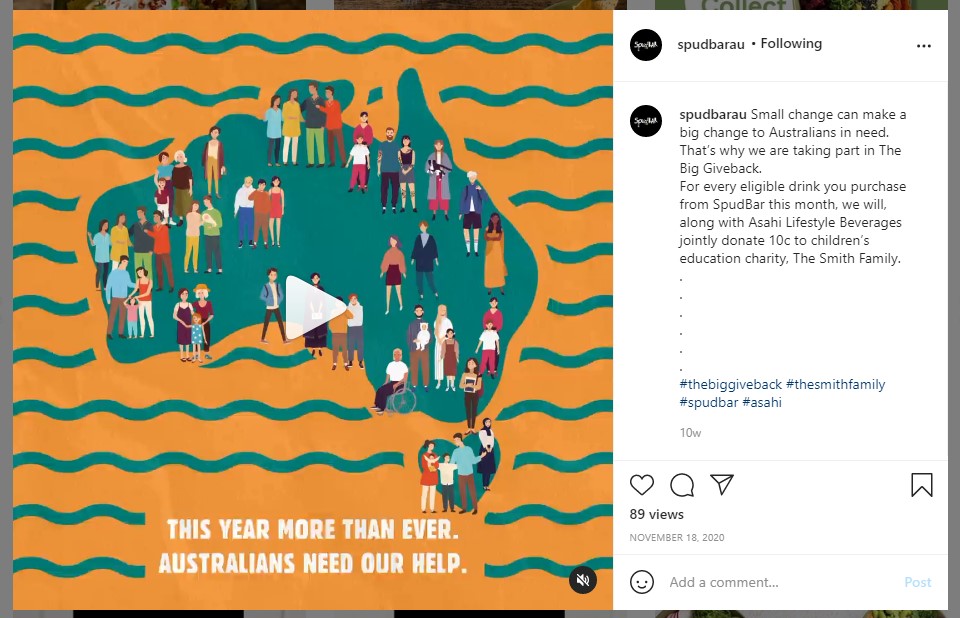
Task: Open the #thesmithfamily hashtag
Action: (836, 385)
